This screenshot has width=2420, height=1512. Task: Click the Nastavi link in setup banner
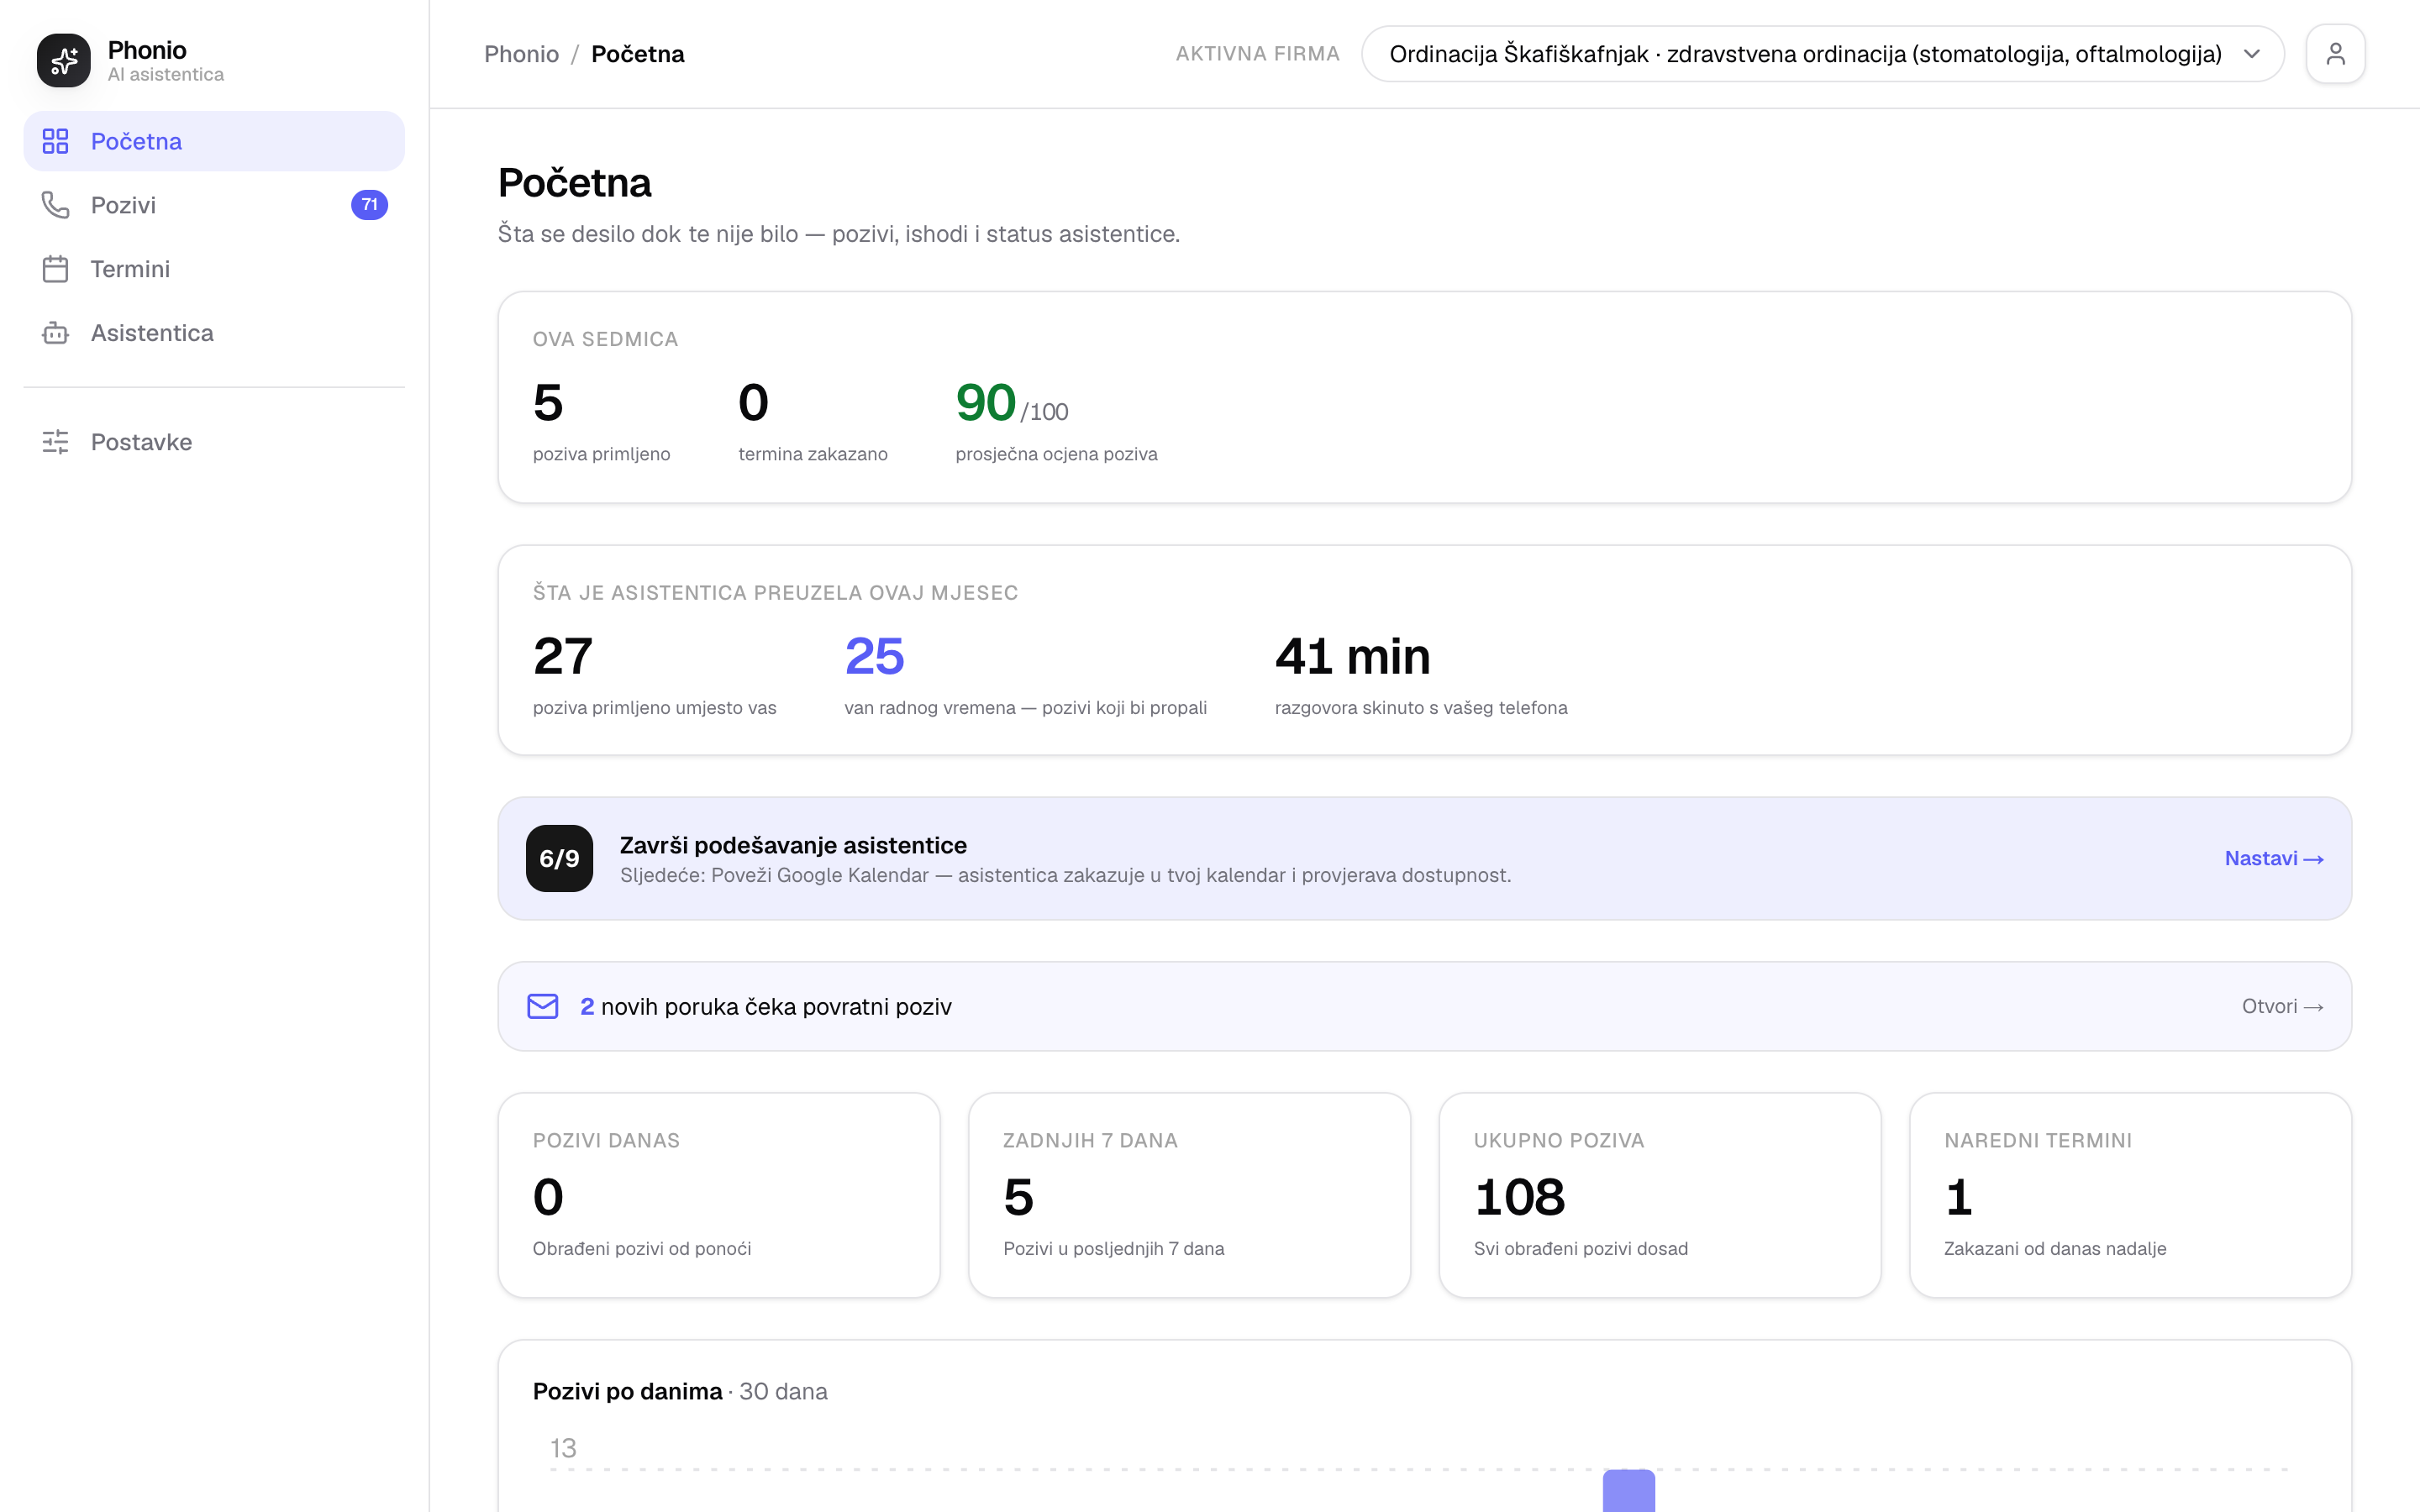coord(2273,858)
